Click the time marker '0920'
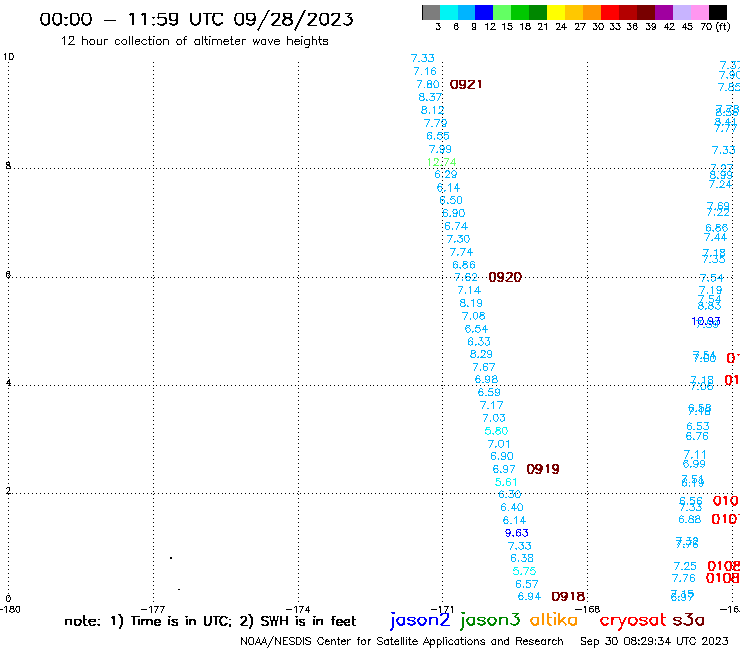The width and height of the screenshot is (740, 650). pos(505,277)
